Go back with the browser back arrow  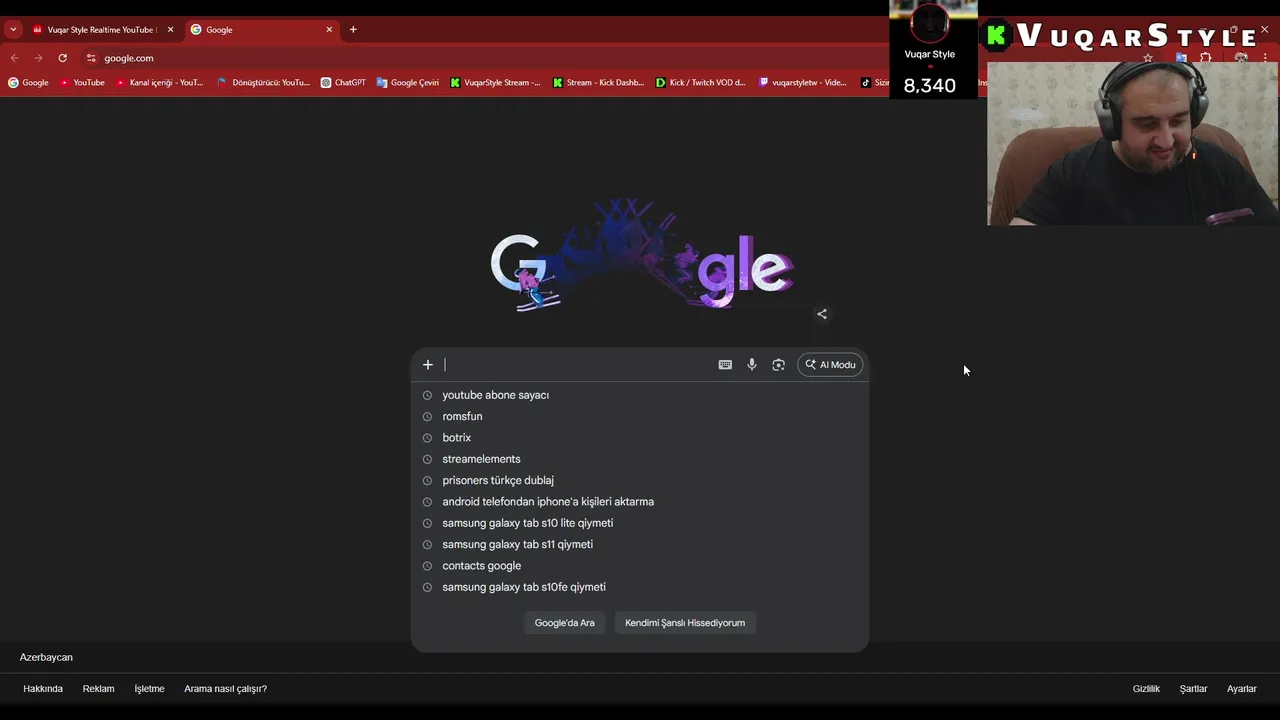click(14, 58)
